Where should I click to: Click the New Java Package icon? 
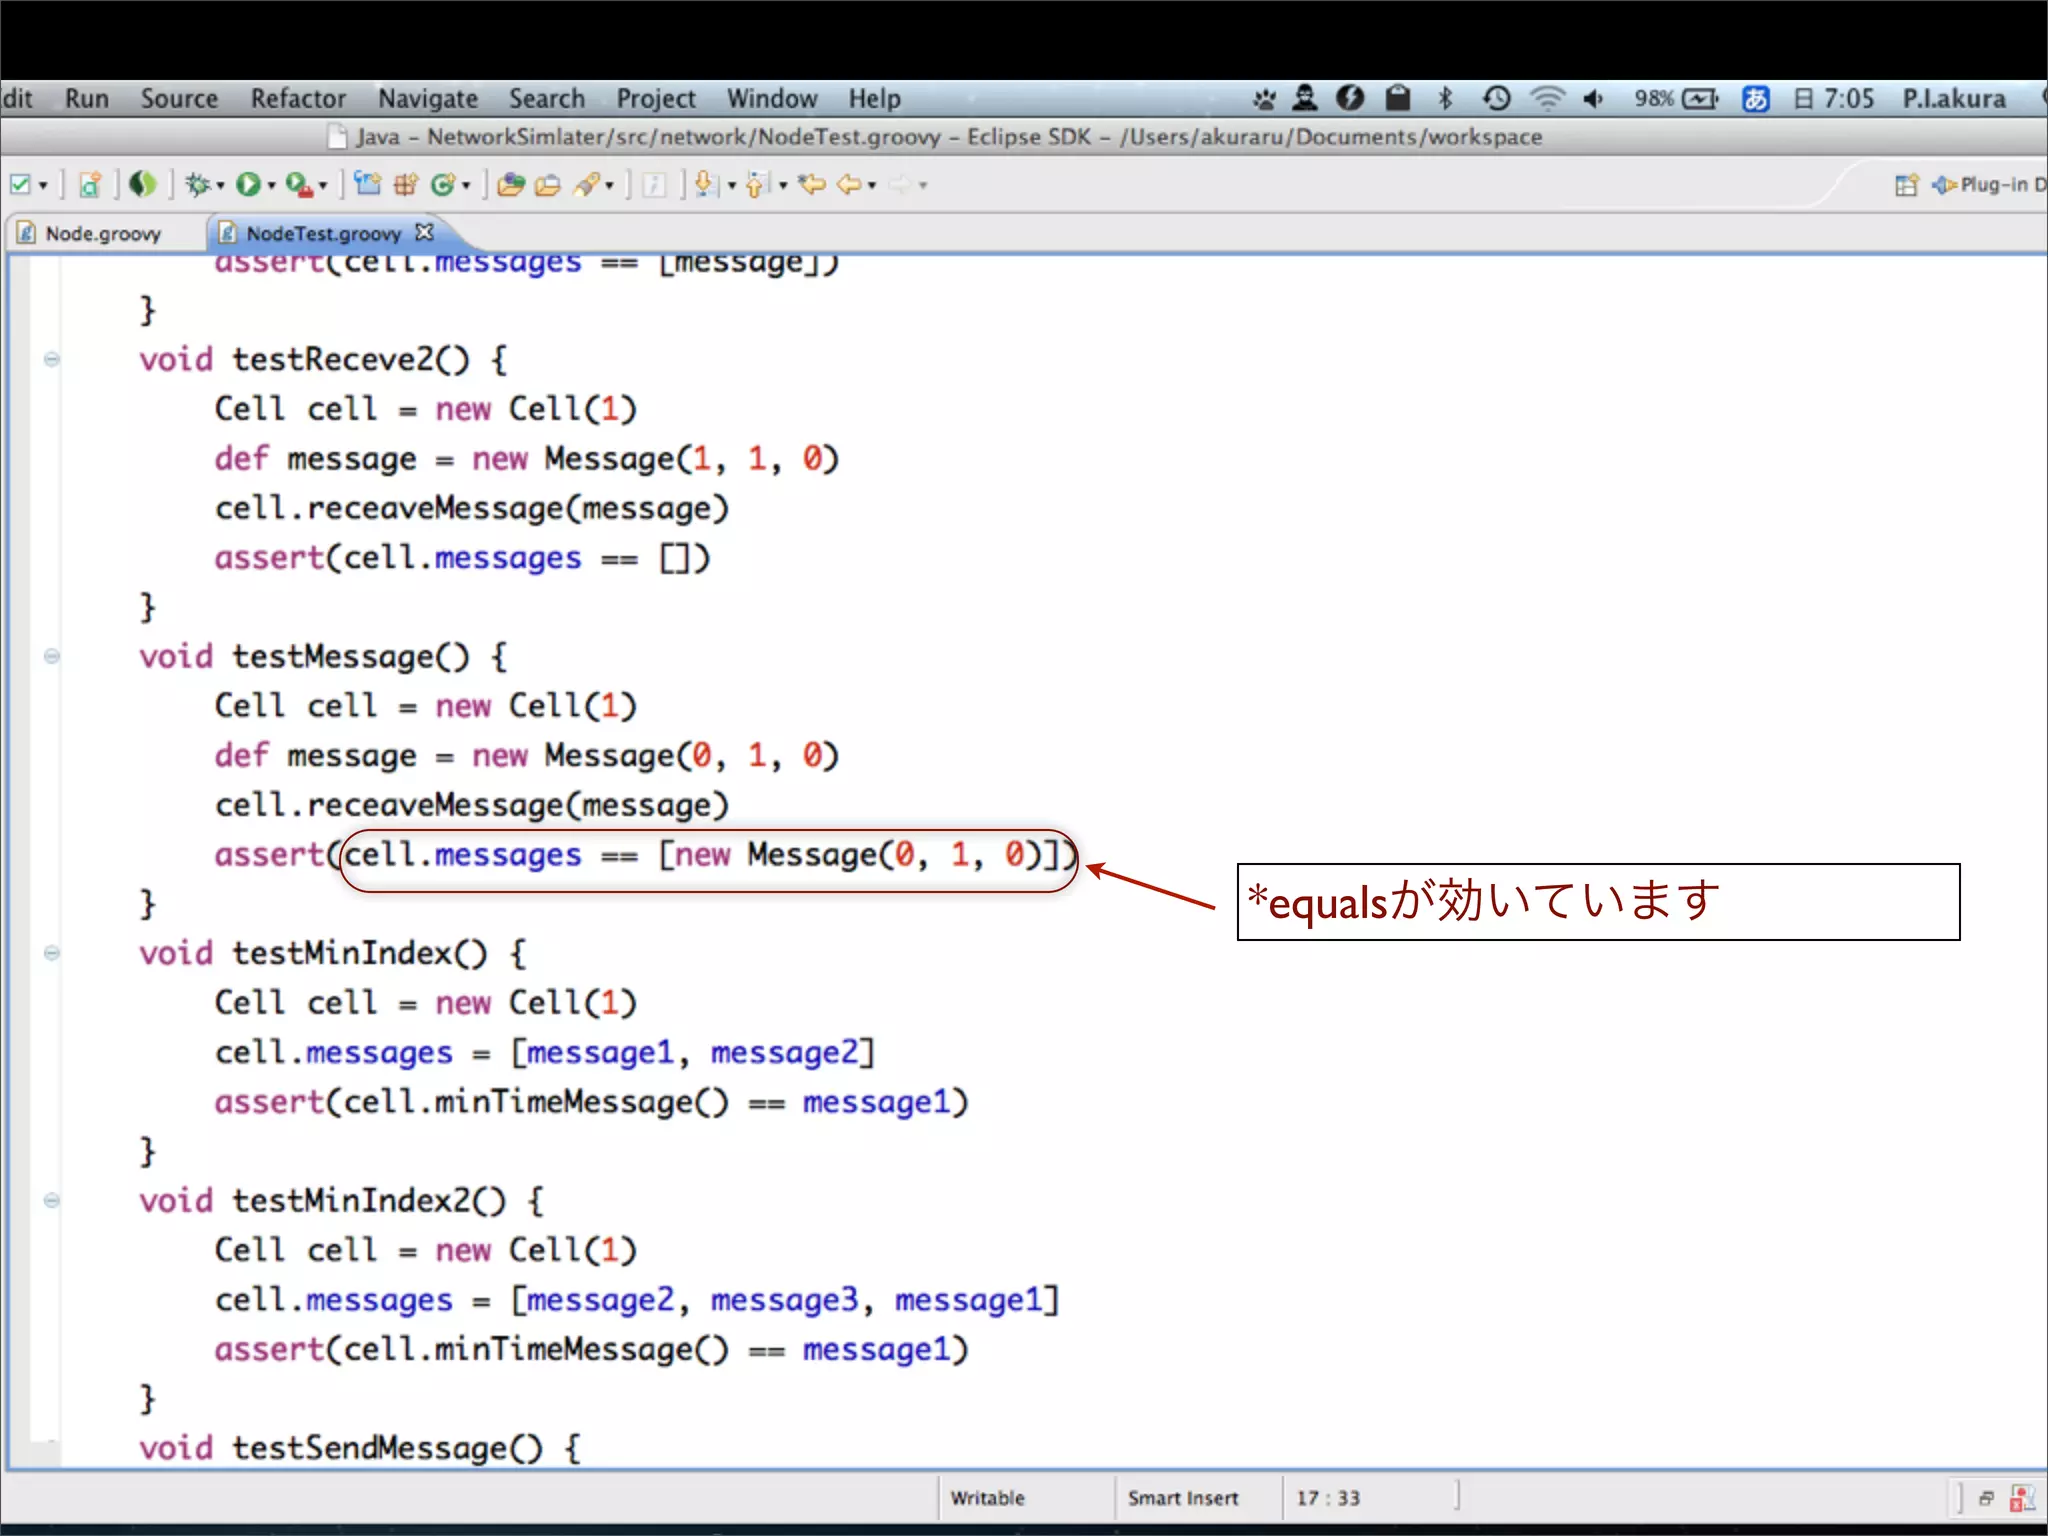tap(406, 185)
